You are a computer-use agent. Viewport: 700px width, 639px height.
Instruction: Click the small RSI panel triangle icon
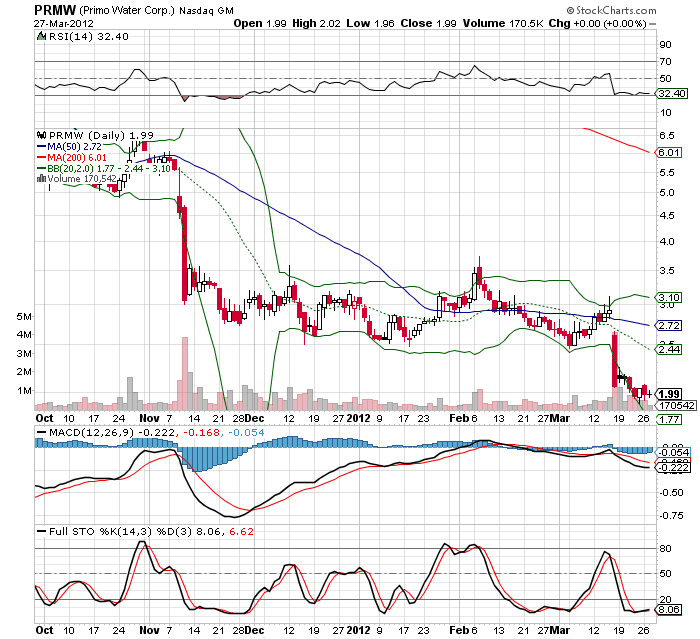click(41, 36)
